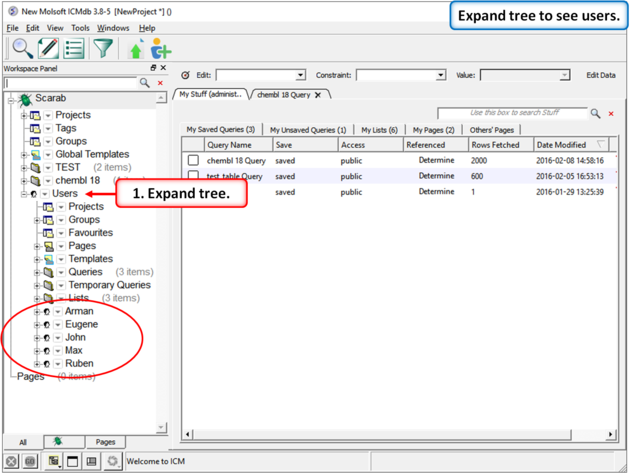Expand the Arman user tree node
Image resolution: width=630 pixels, height=473 pixels.
click(37, 312)
